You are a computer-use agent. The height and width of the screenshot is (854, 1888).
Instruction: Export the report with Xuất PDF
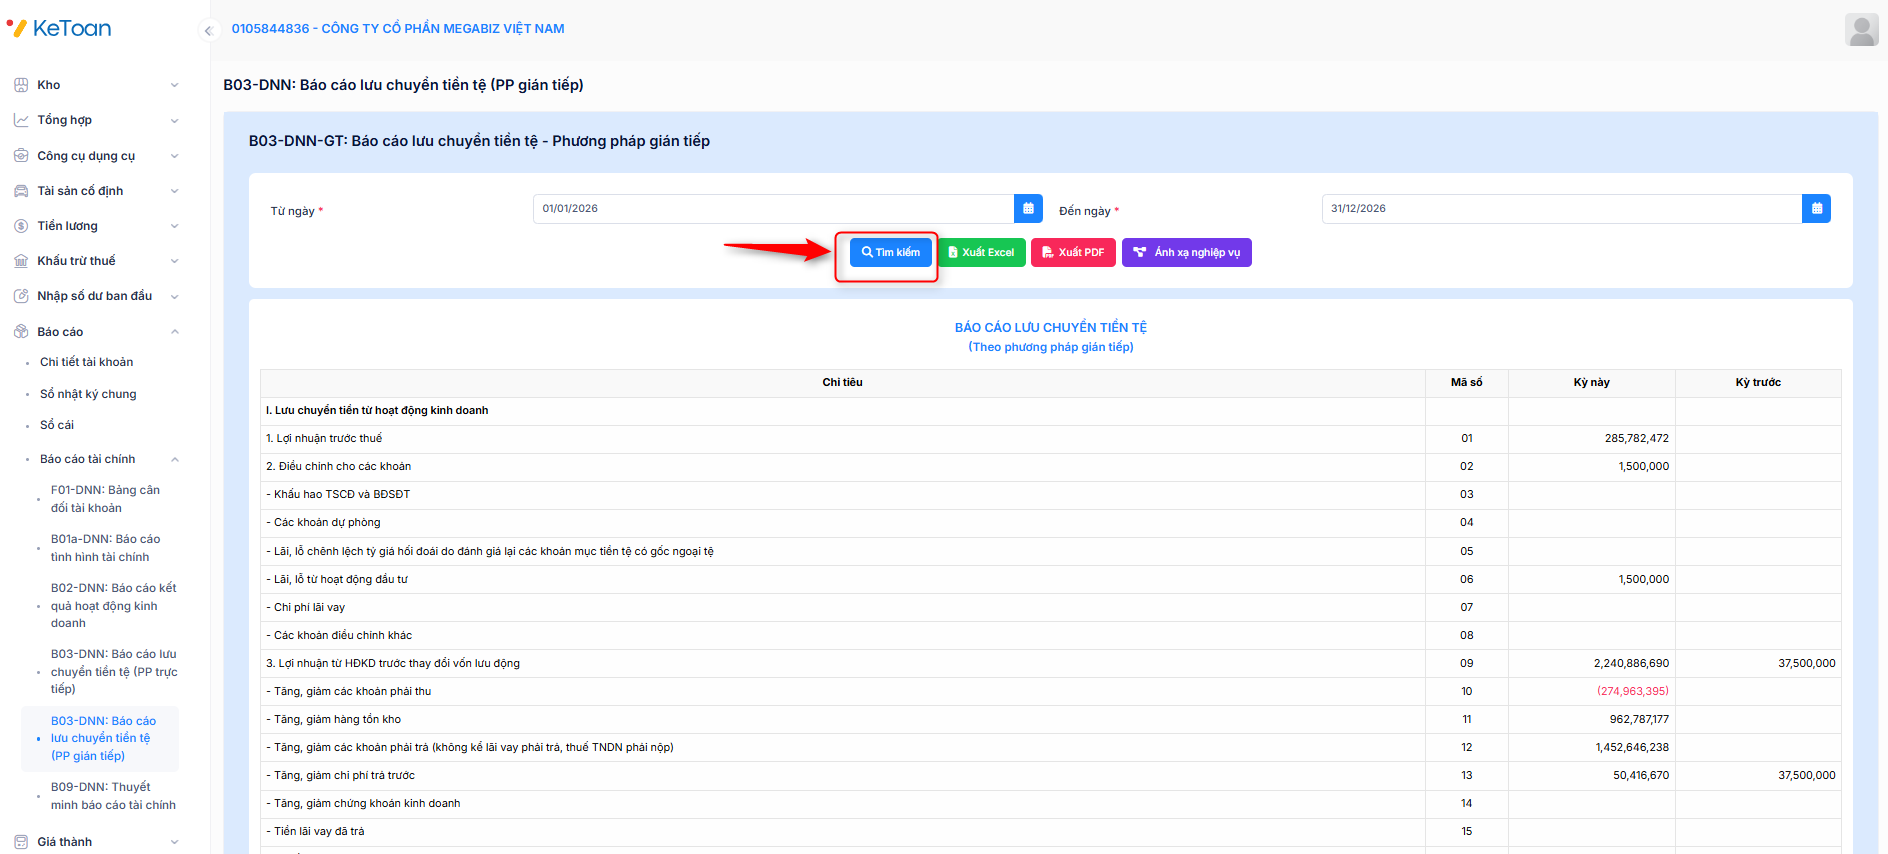[x=1073, y=253]
